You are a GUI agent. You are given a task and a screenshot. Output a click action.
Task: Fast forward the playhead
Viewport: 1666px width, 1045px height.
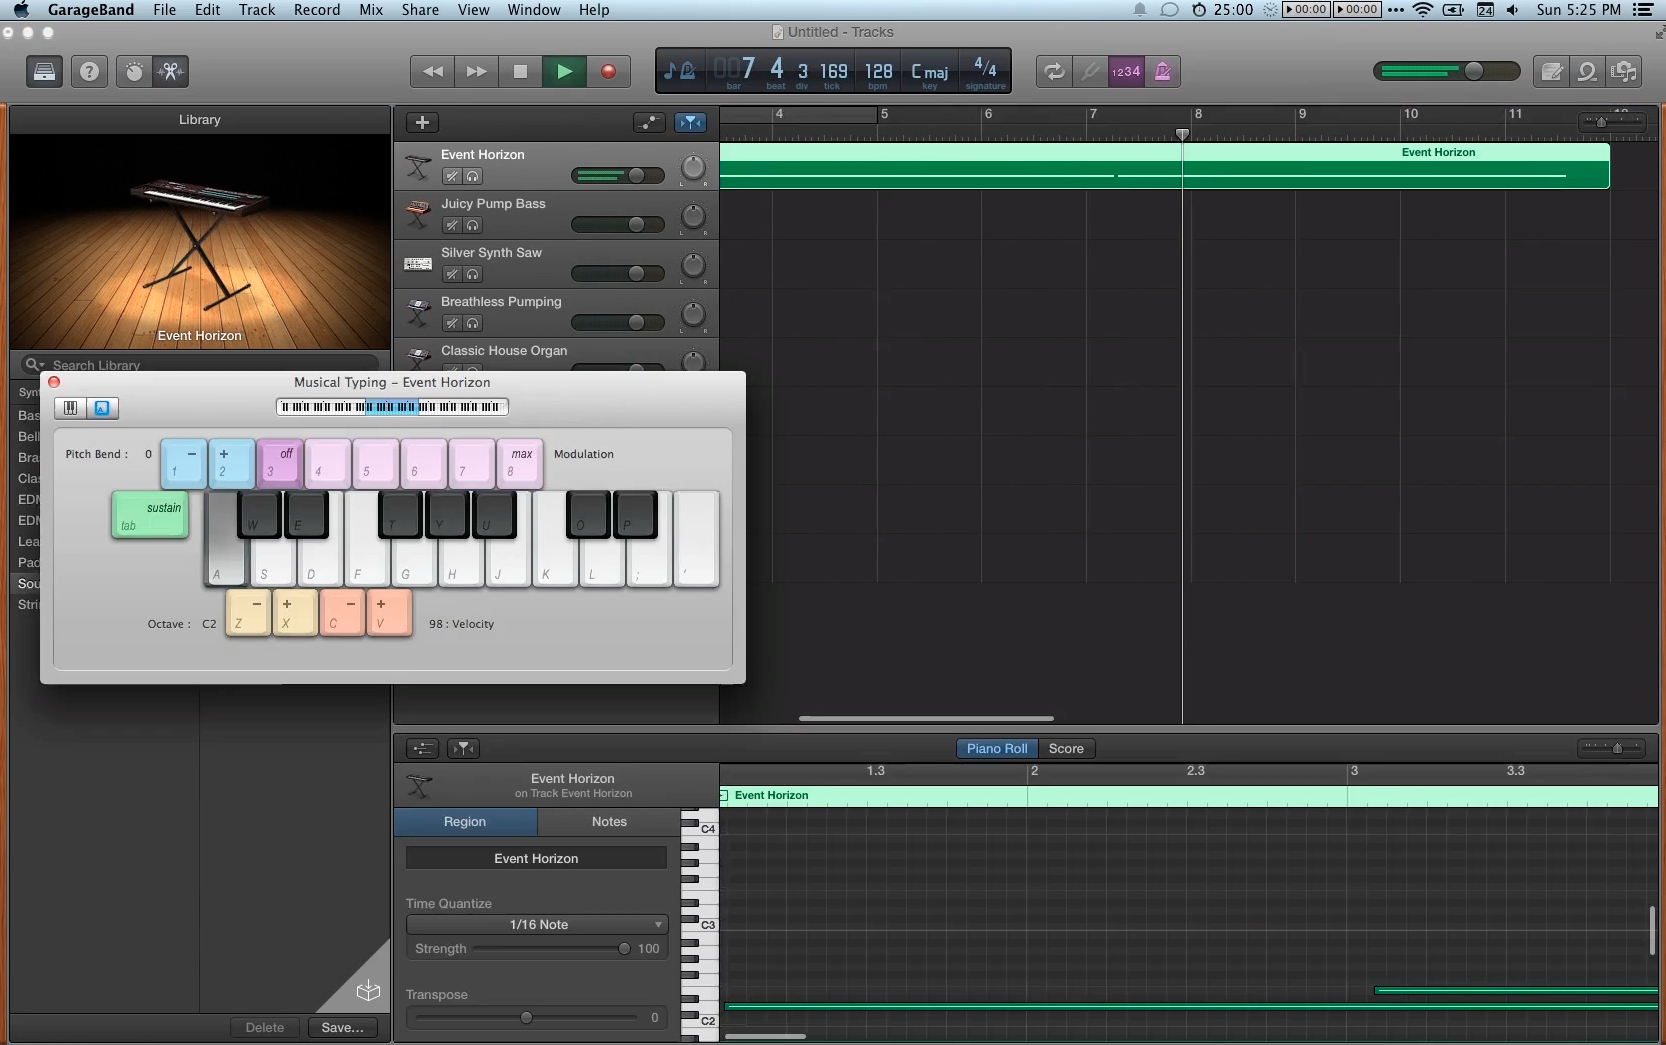[477, 71]
